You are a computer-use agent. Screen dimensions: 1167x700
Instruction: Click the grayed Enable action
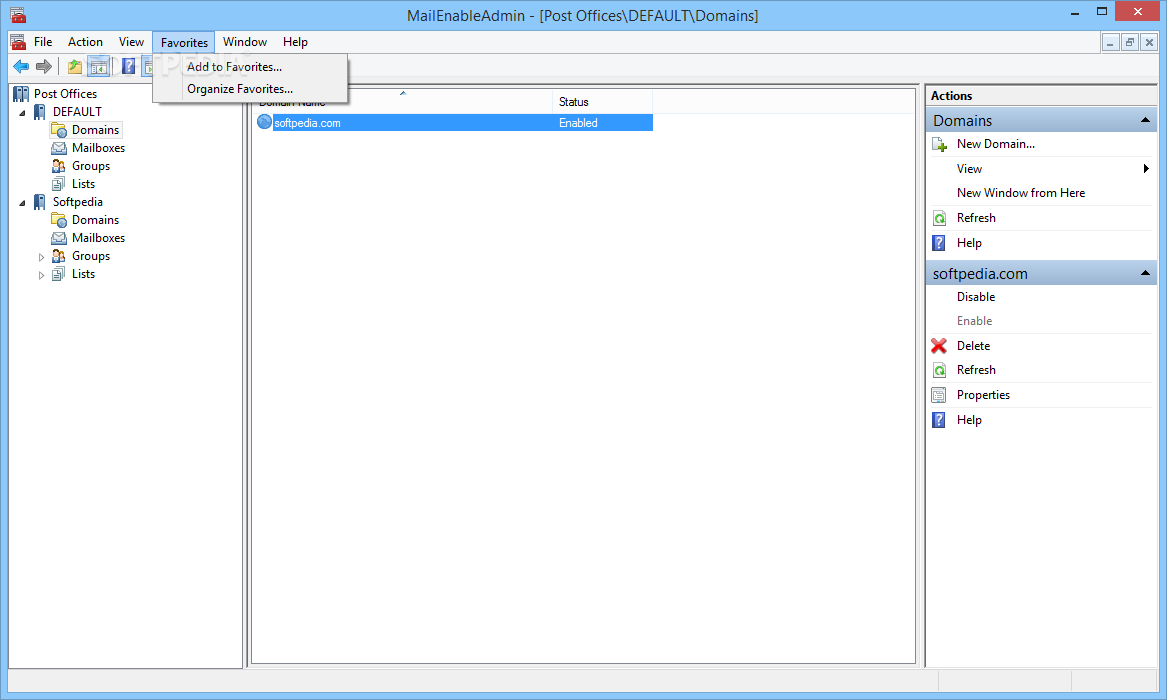click(974, 321)
